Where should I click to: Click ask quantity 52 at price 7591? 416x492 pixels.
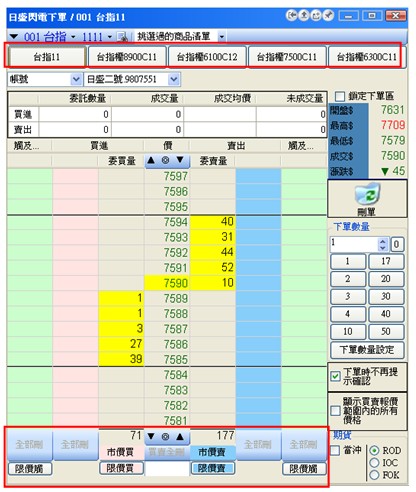(213, 267)
